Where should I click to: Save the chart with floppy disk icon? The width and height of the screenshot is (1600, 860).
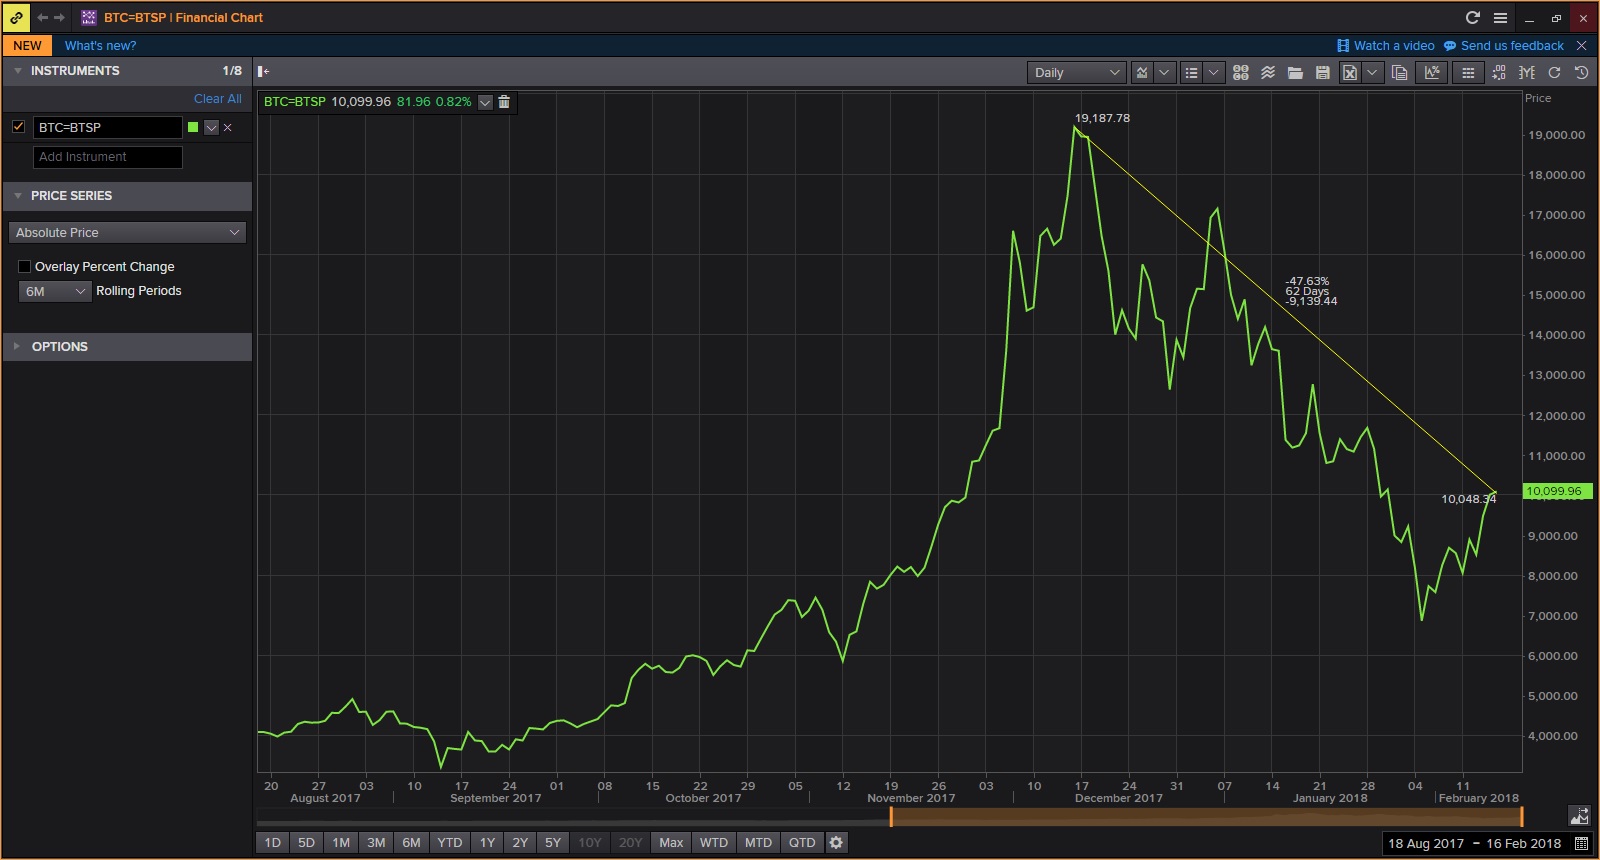click(1322, 72)
